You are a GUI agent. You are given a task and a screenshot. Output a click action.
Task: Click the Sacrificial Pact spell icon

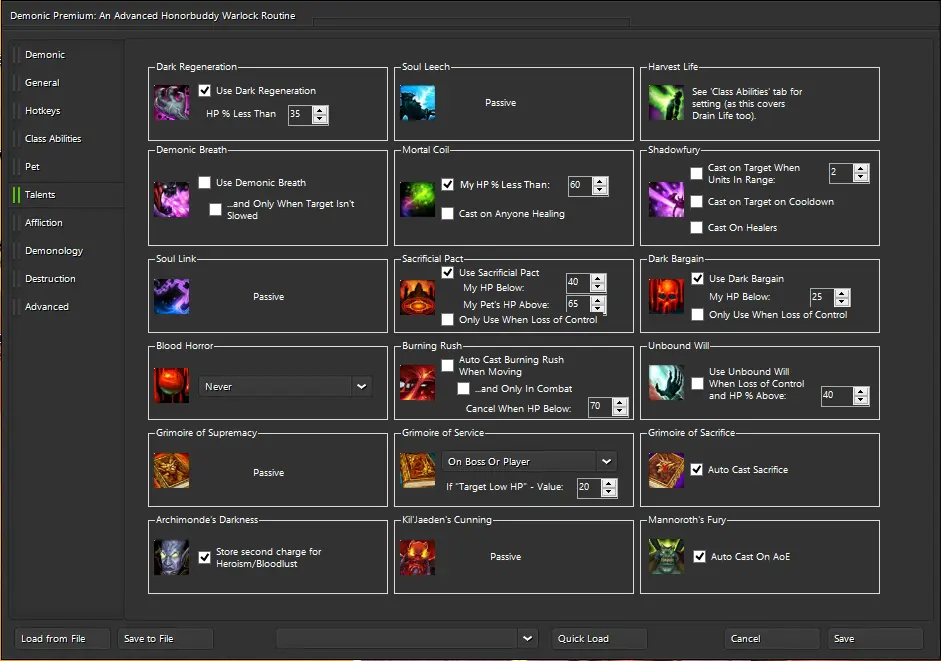pos(418,297)
